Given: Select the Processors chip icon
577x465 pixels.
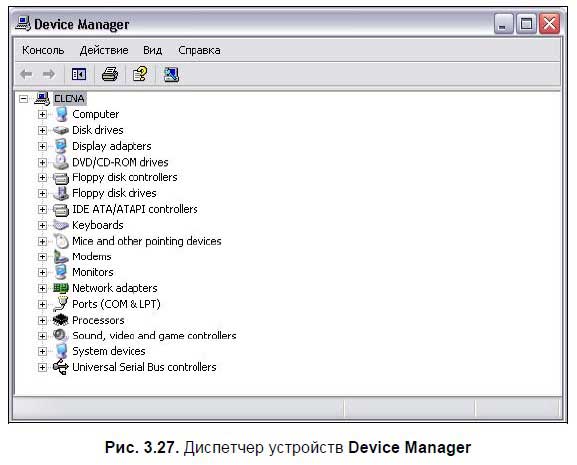Looking at the screenshot, I should click(x=61, y=320).
